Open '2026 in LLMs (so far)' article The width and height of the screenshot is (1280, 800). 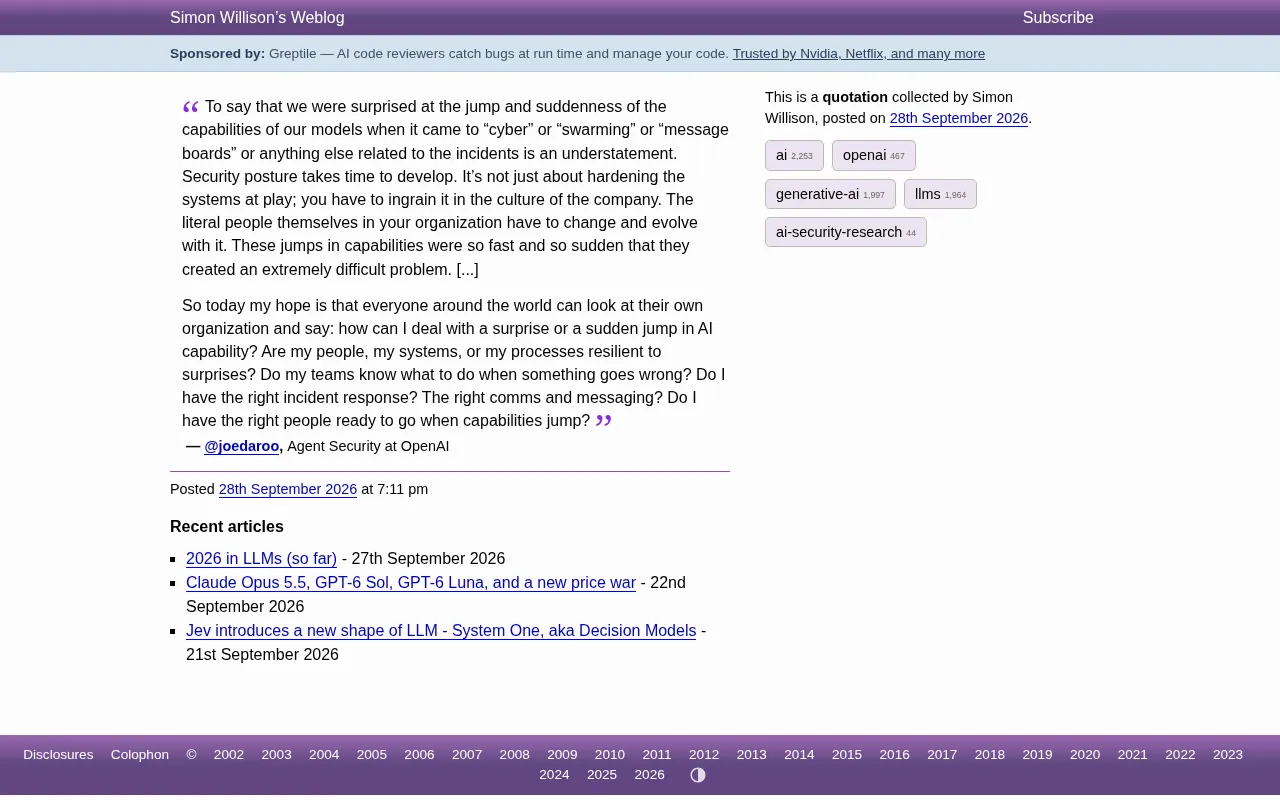(x=261, y=559)
